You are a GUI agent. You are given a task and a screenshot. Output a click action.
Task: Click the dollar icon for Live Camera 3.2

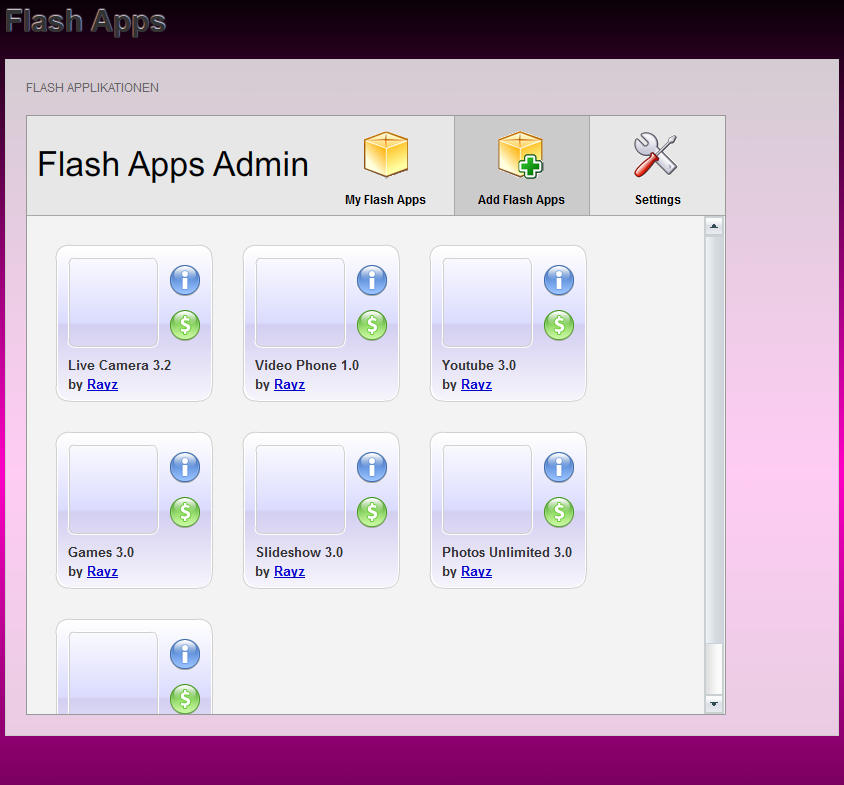point(185,325)
